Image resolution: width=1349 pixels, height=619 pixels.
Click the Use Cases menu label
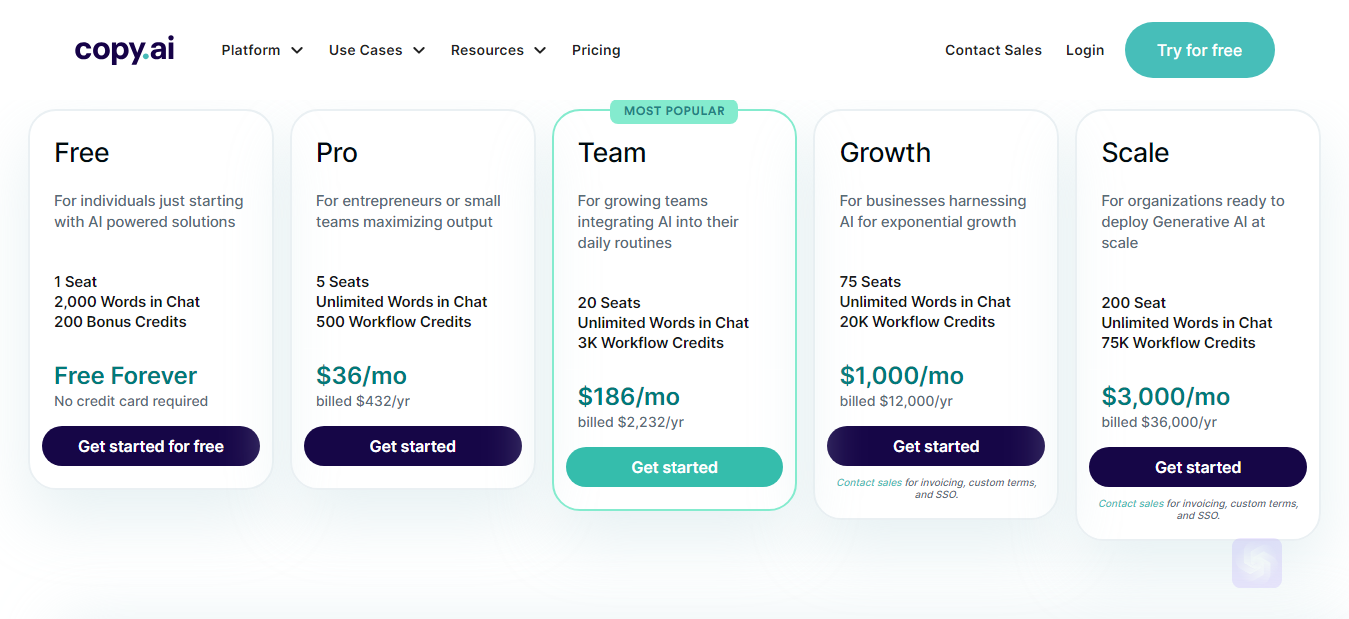tap(366, 50)
